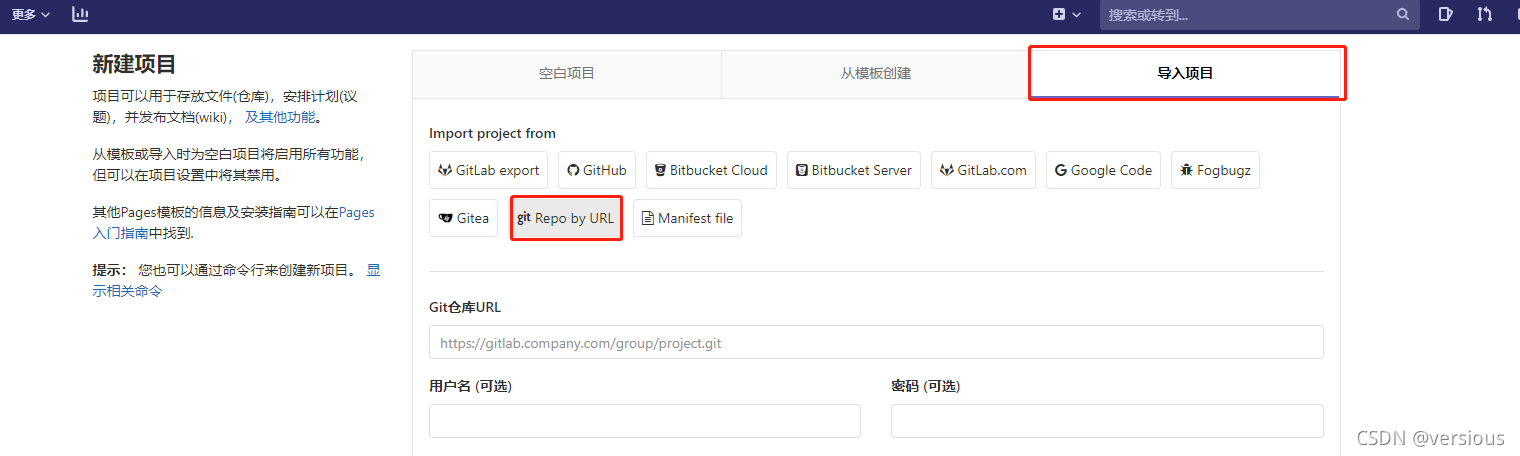
Task: Click the Repo by URL button
Action: point(566,218)
